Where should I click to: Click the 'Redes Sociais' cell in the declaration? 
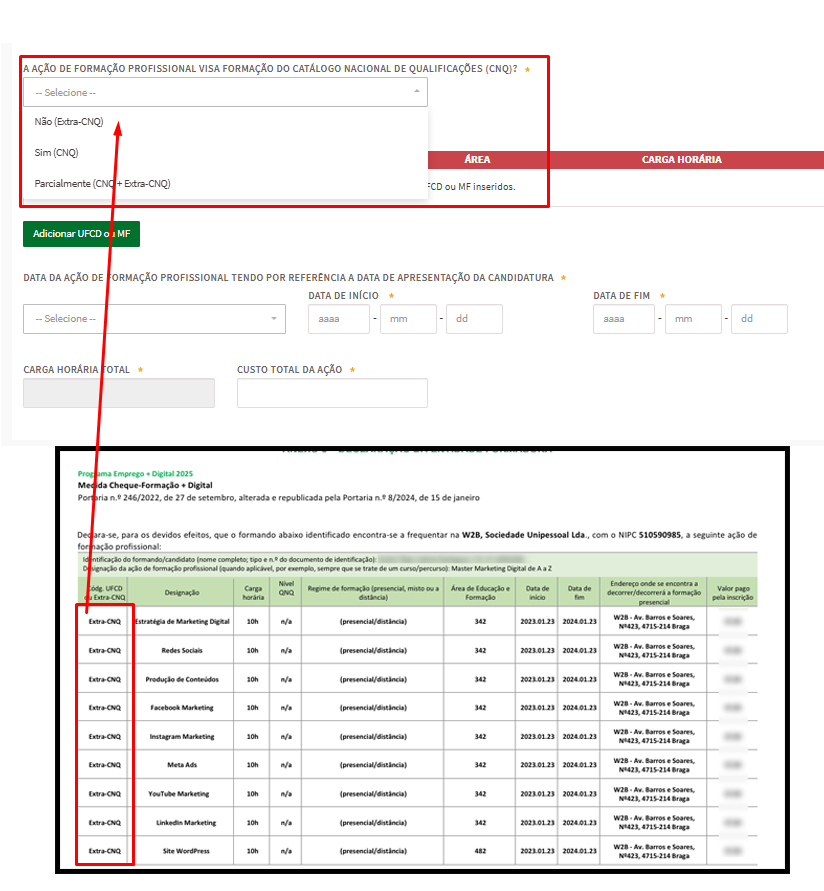coord(182,650)
